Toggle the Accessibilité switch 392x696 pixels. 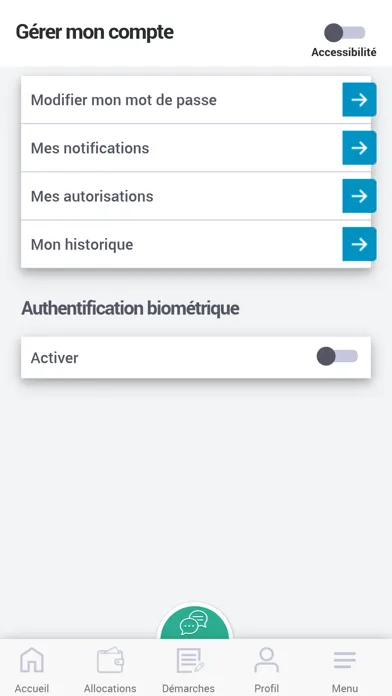click(344, 33)
